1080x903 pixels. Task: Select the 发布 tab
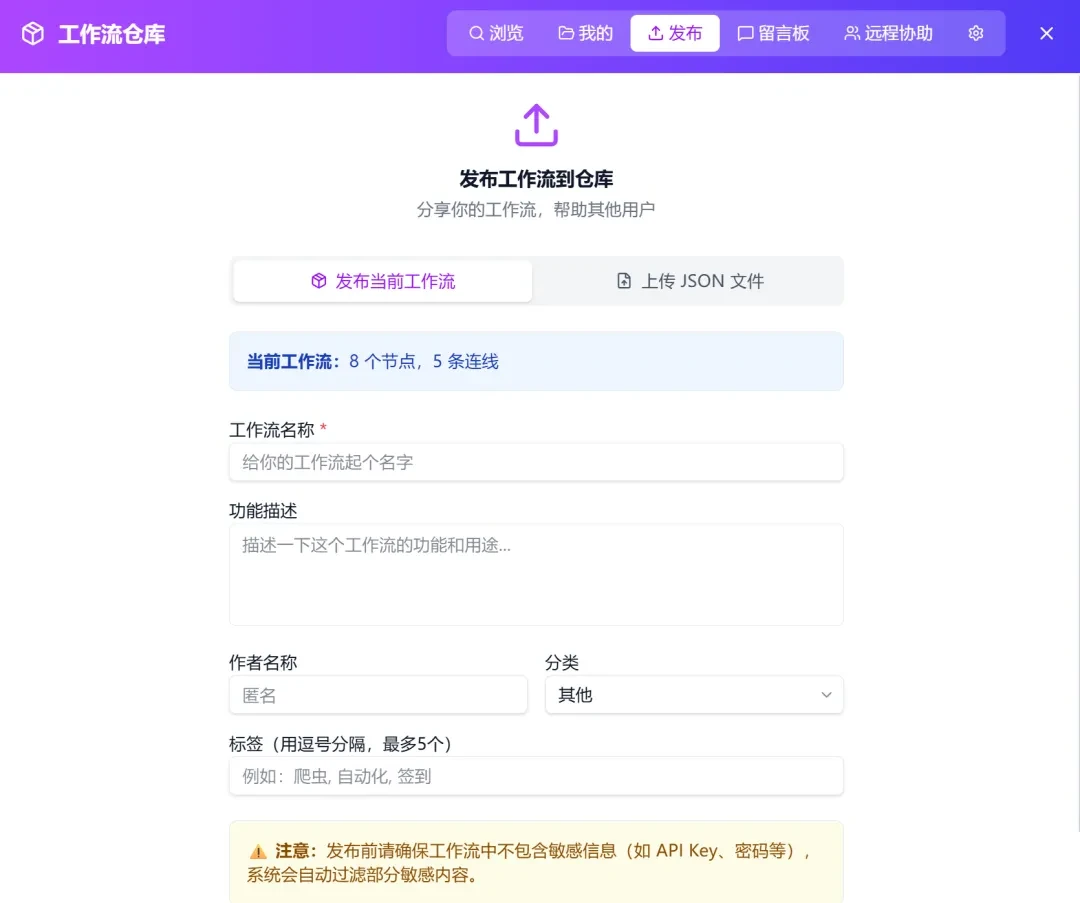(674, 33)
